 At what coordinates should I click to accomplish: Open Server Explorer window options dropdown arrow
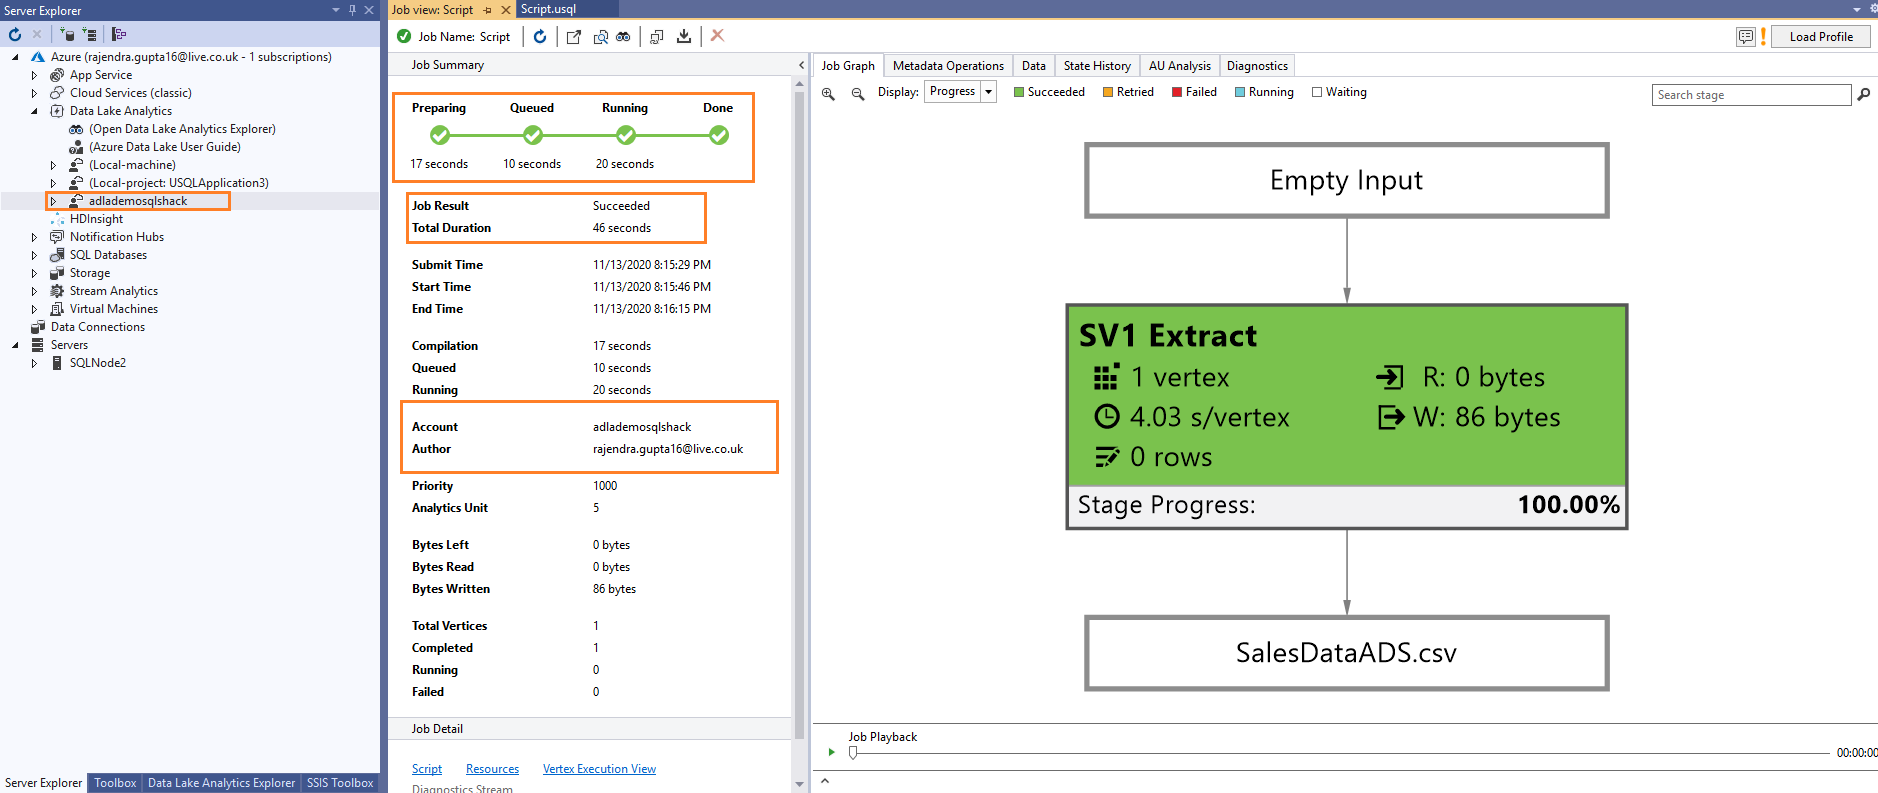pos(336,10)
